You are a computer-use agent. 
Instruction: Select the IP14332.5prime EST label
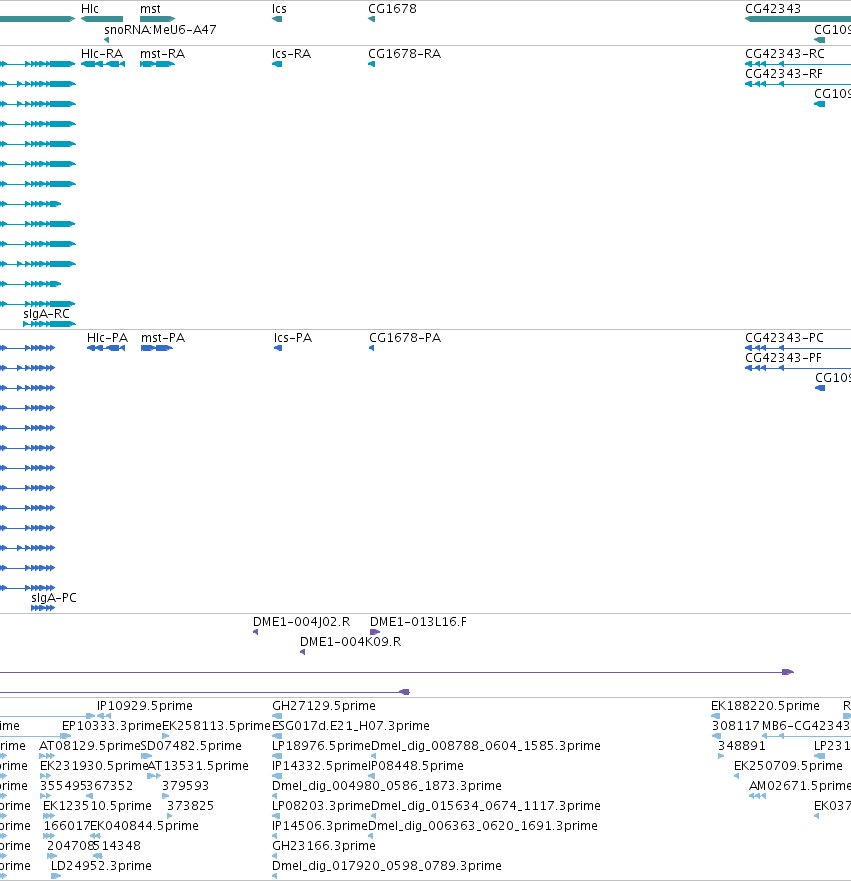point(320,766)
